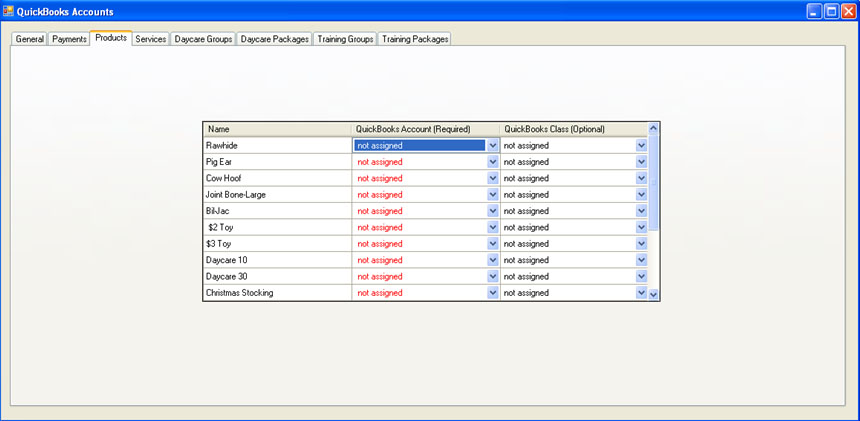Open the Daycare Groups tab
860x421 pixels.
[203, 39]
